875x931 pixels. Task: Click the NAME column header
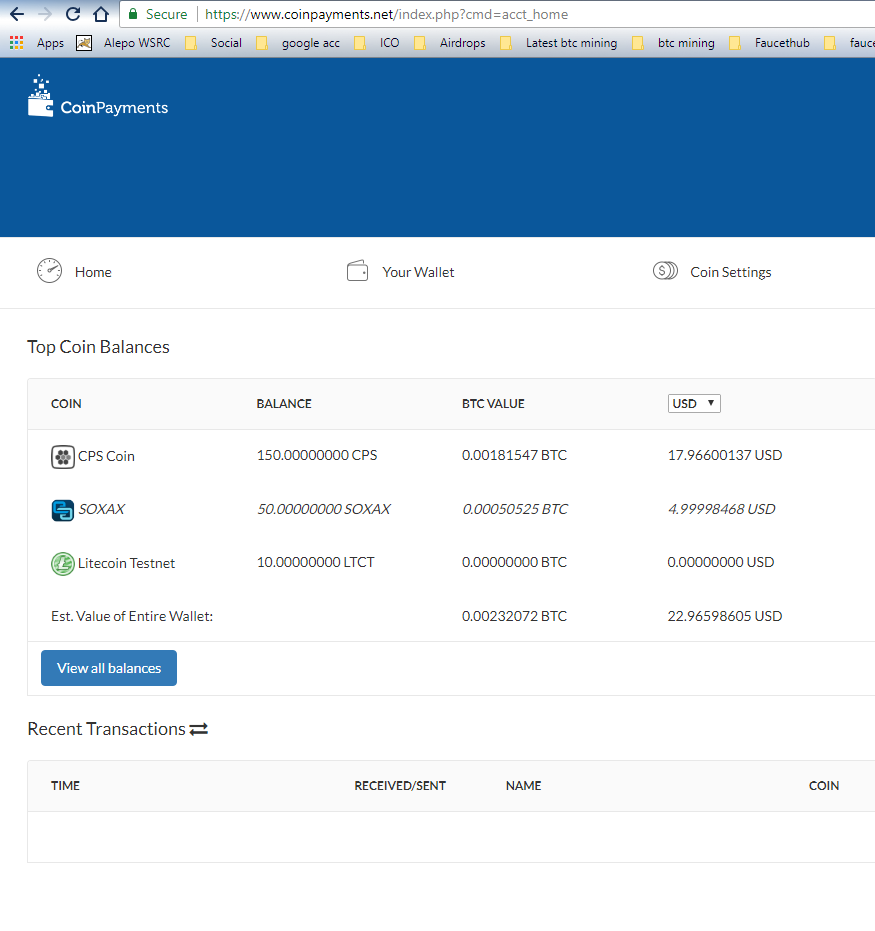pyautogui.click(x=524, y=786)
